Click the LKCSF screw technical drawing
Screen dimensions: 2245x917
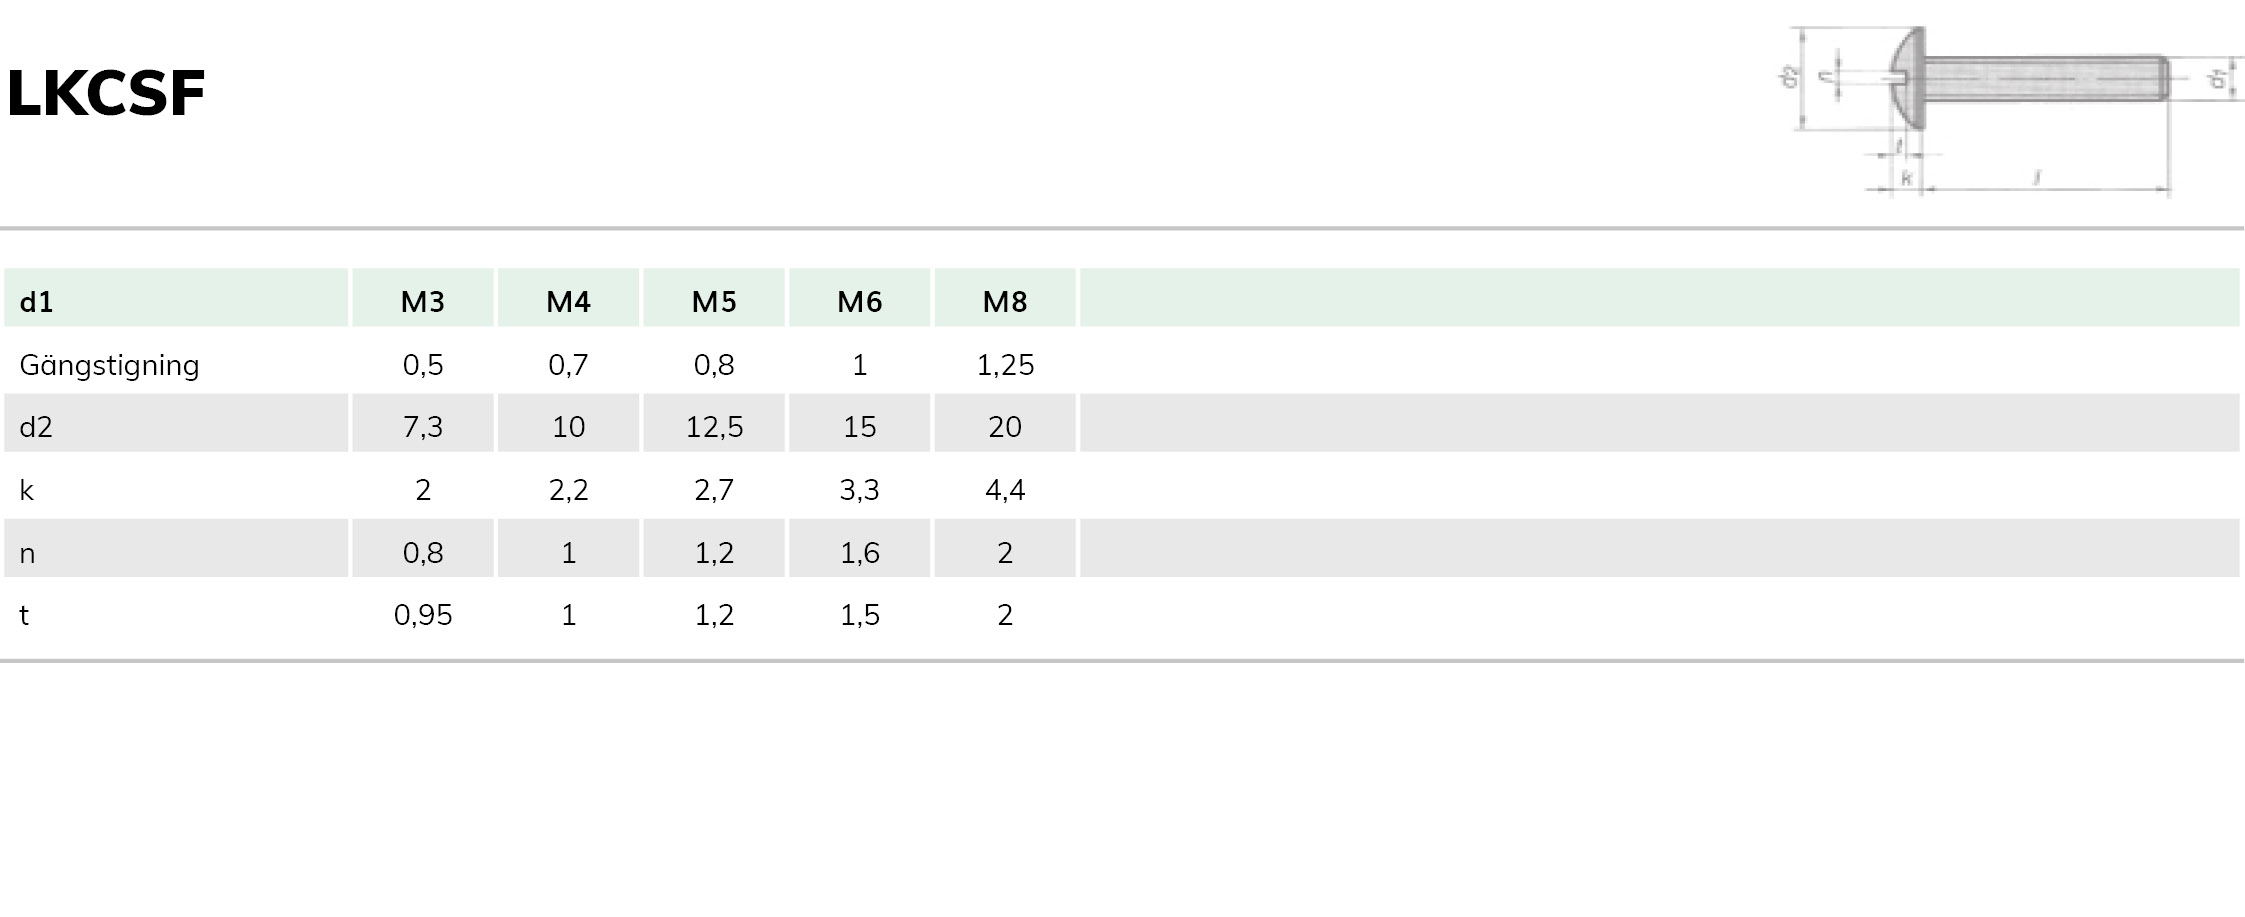[2011, 110]
